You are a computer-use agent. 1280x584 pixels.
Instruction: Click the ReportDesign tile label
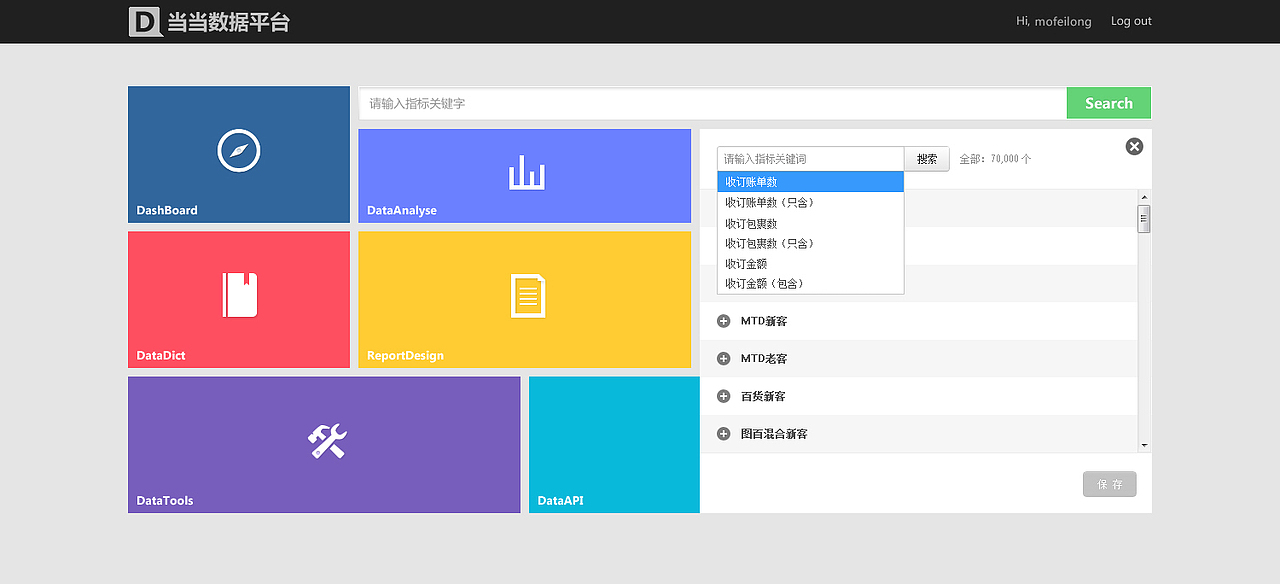(x=405, y=355)
